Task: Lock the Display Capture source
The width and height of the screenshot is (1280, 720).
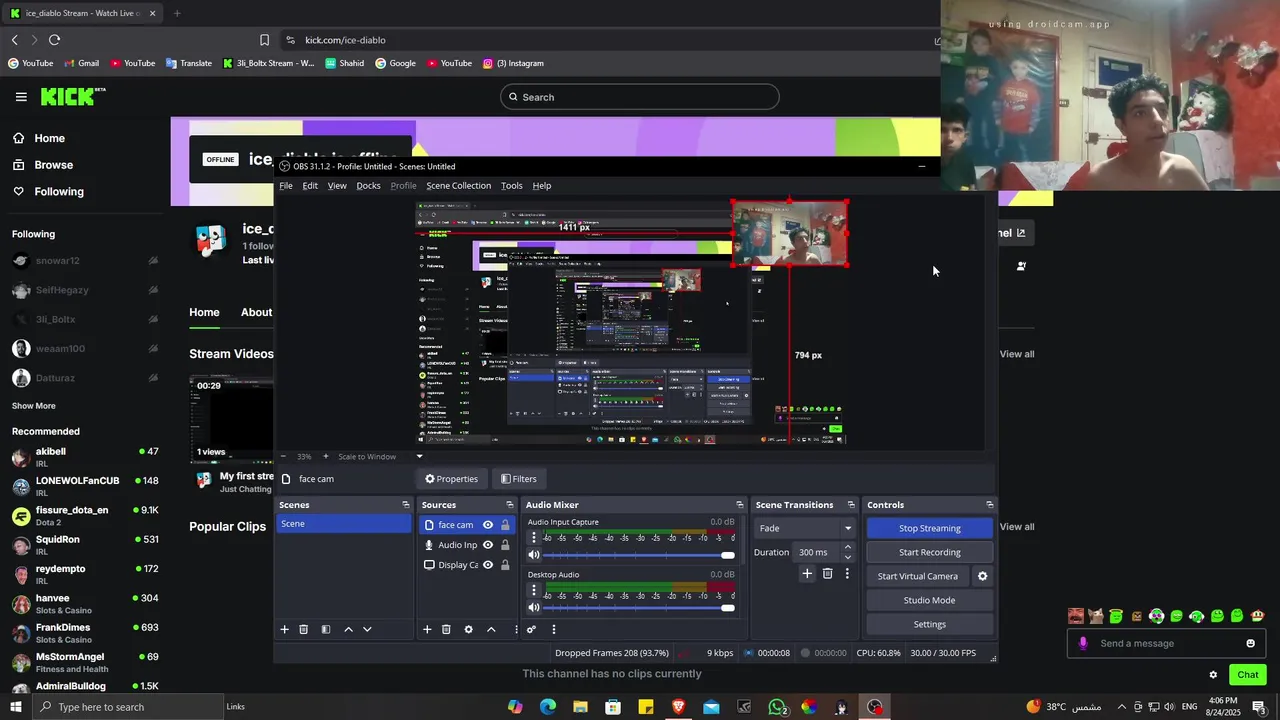Action: pyautogui.click(x=505, y=565)
